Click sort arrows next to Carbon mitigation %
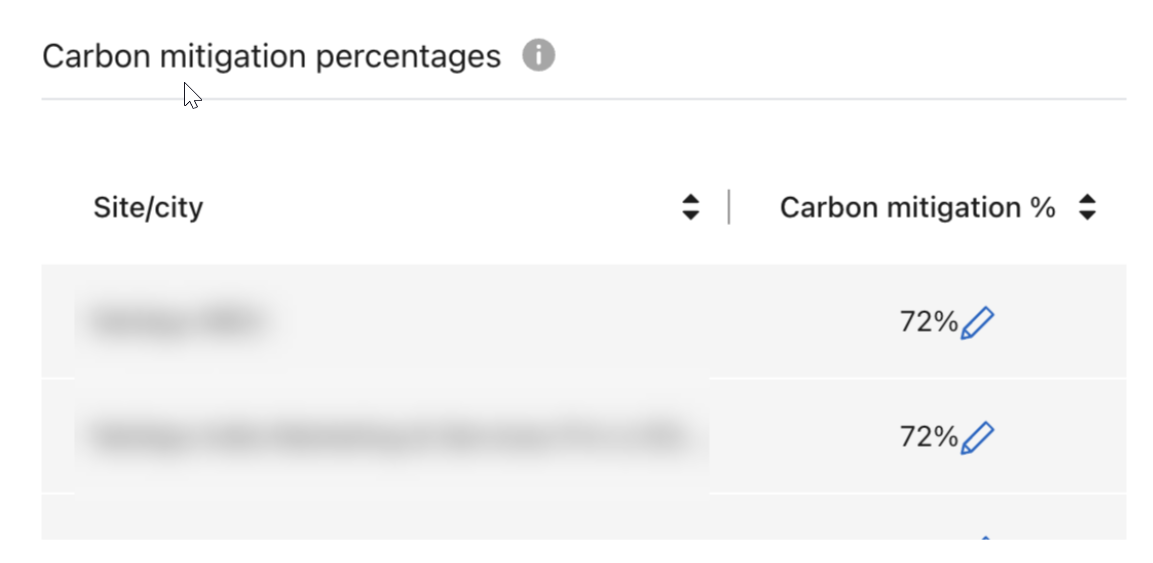The width and height of the screenshot is (1153, 563). tap(1088, 207)
